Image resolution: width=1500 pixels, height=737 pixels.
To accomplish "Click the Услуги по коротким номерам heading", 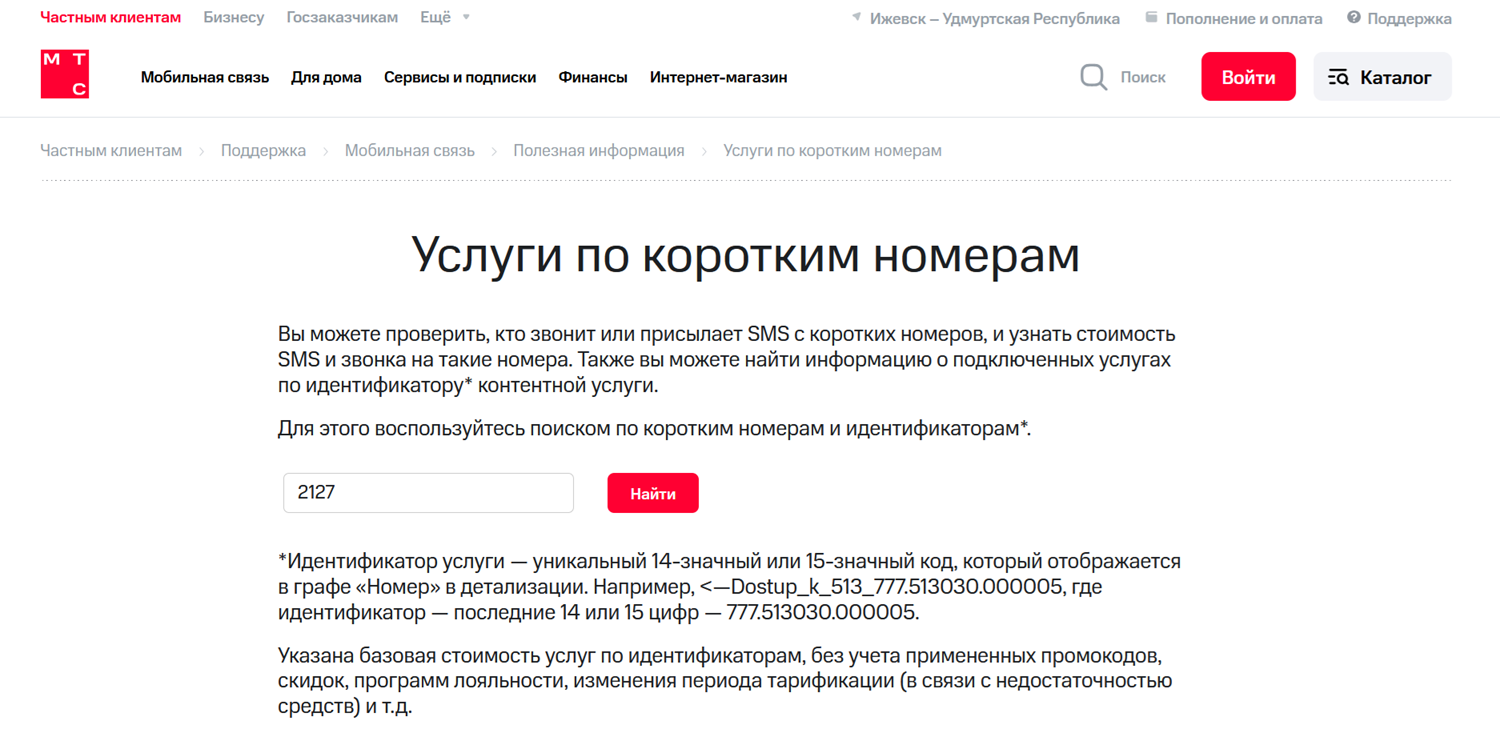I will pos(746,254).
